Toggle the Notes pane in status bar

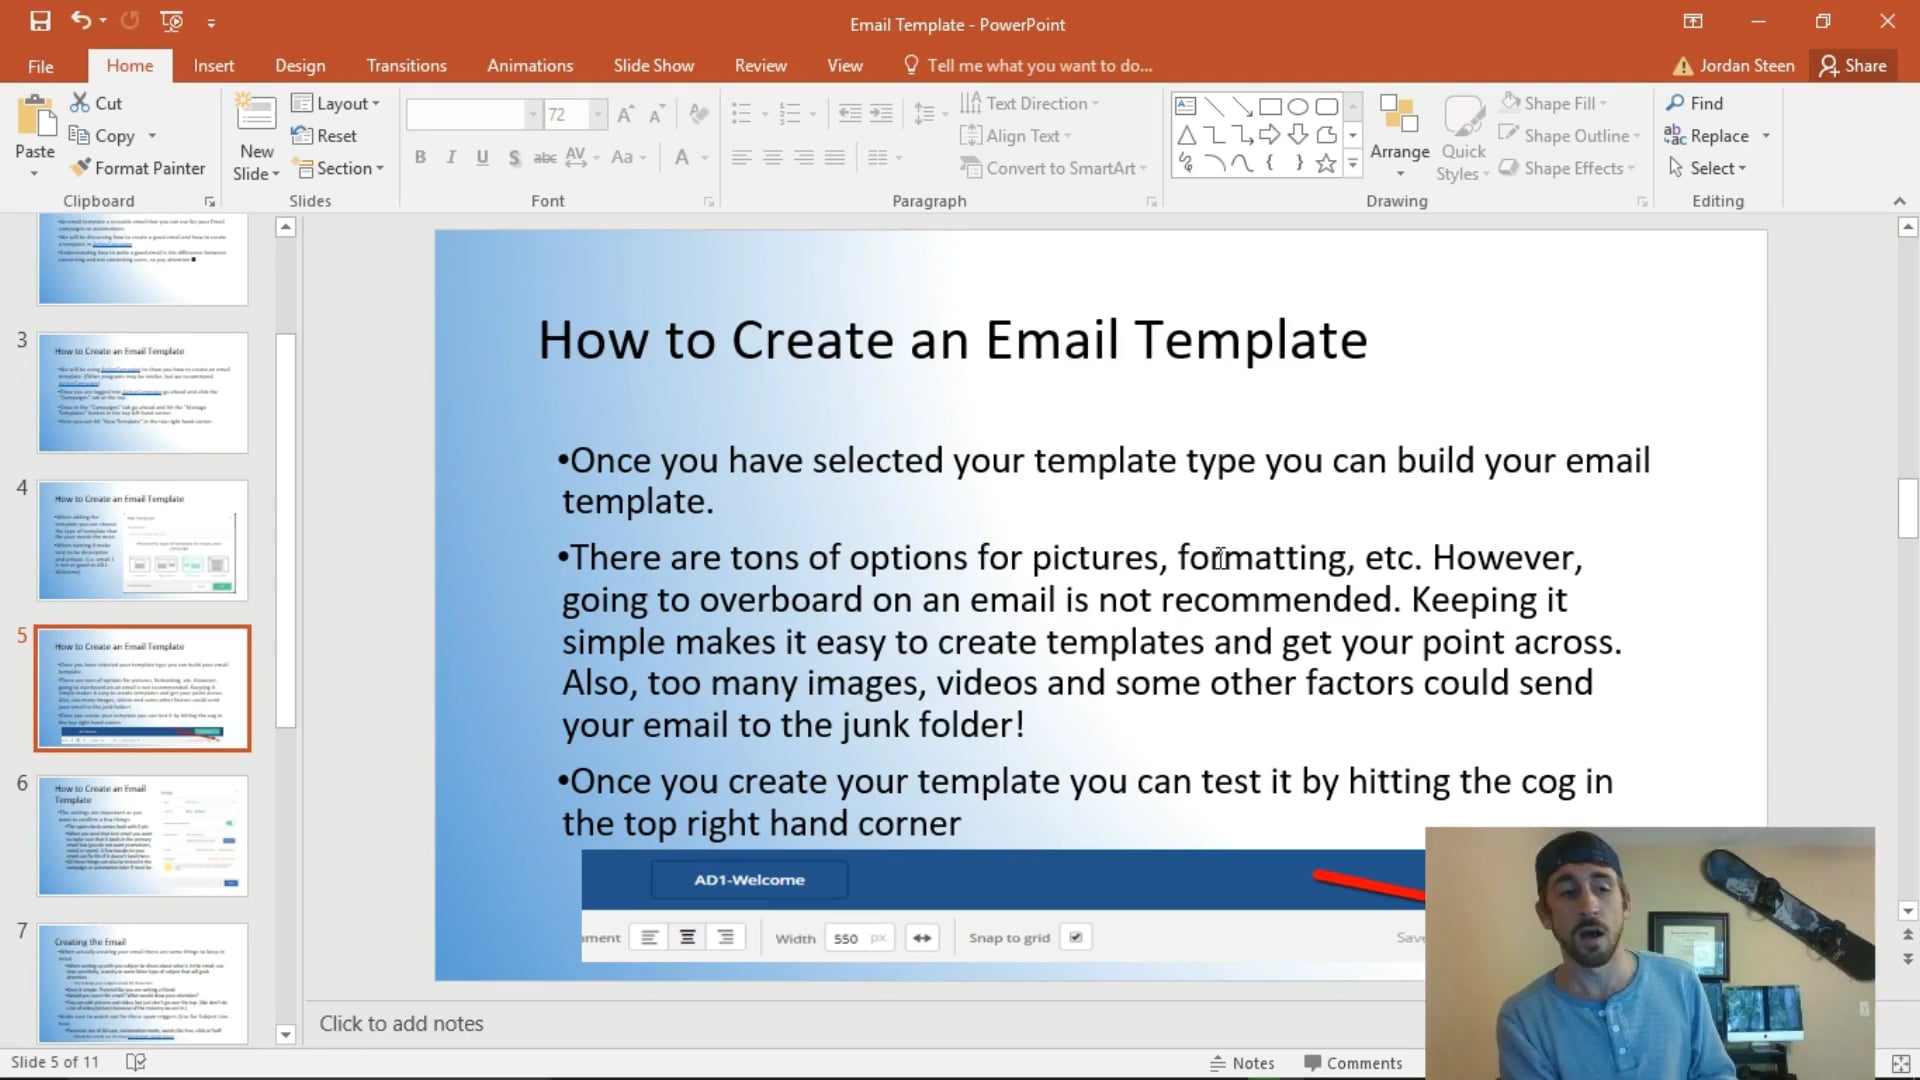point(1242,1063)
